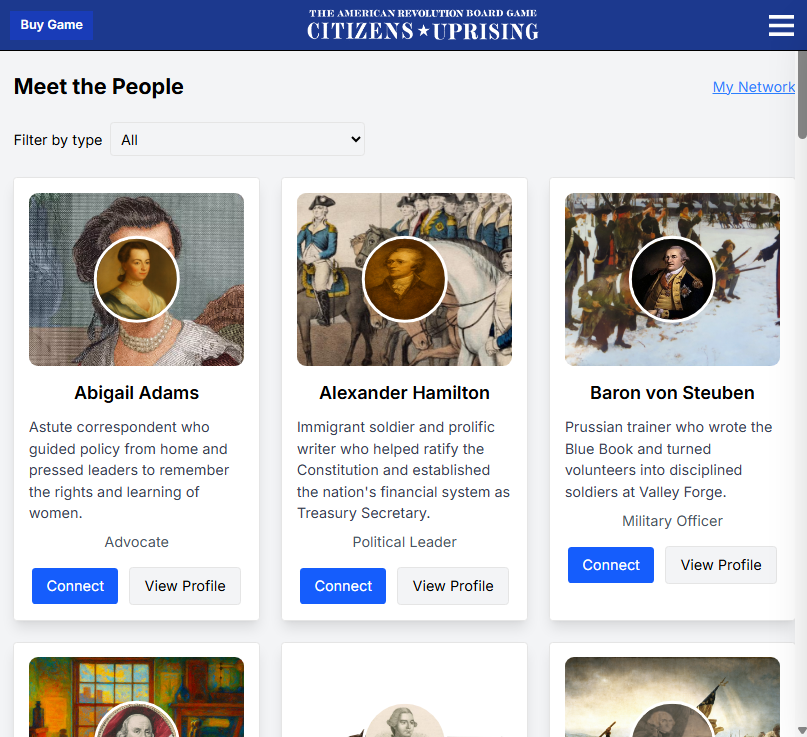The image size is (807, 737).
Task: Click Baron von Steuben's circular portrait
Action: tap(671, 279)
